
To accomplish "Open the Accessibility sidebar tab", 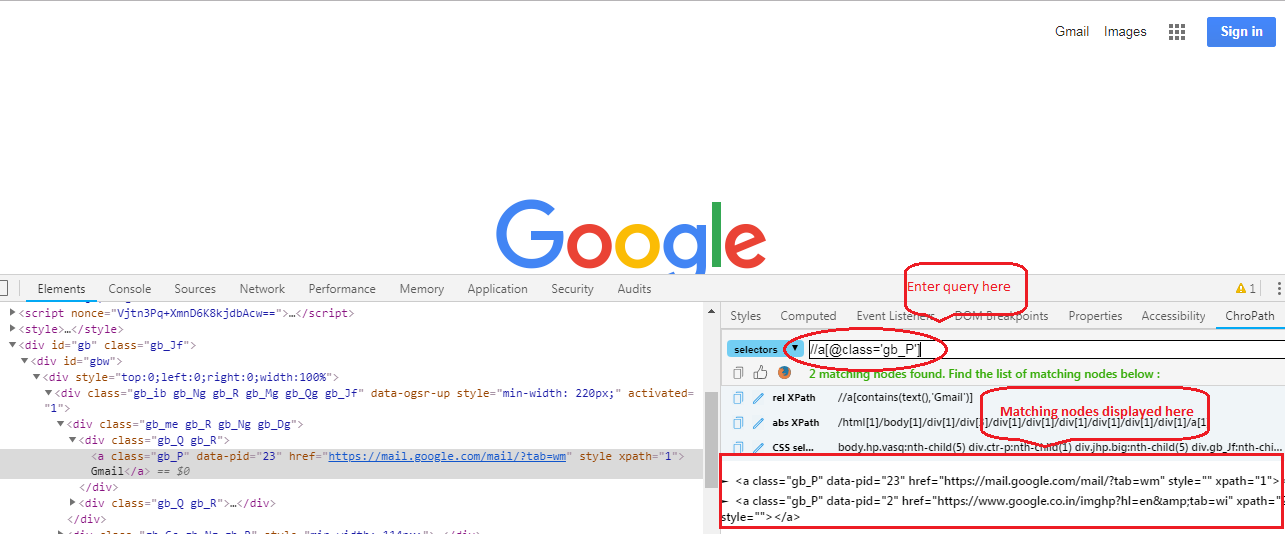I will click(1173, 316).
